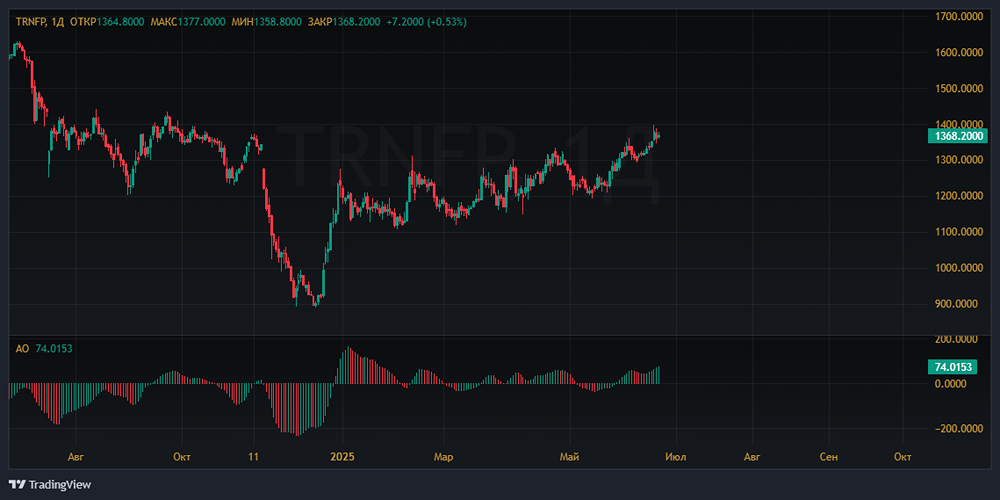Click the 1500.0000 price axis label

pyautogui.click(x=959, y=88)
